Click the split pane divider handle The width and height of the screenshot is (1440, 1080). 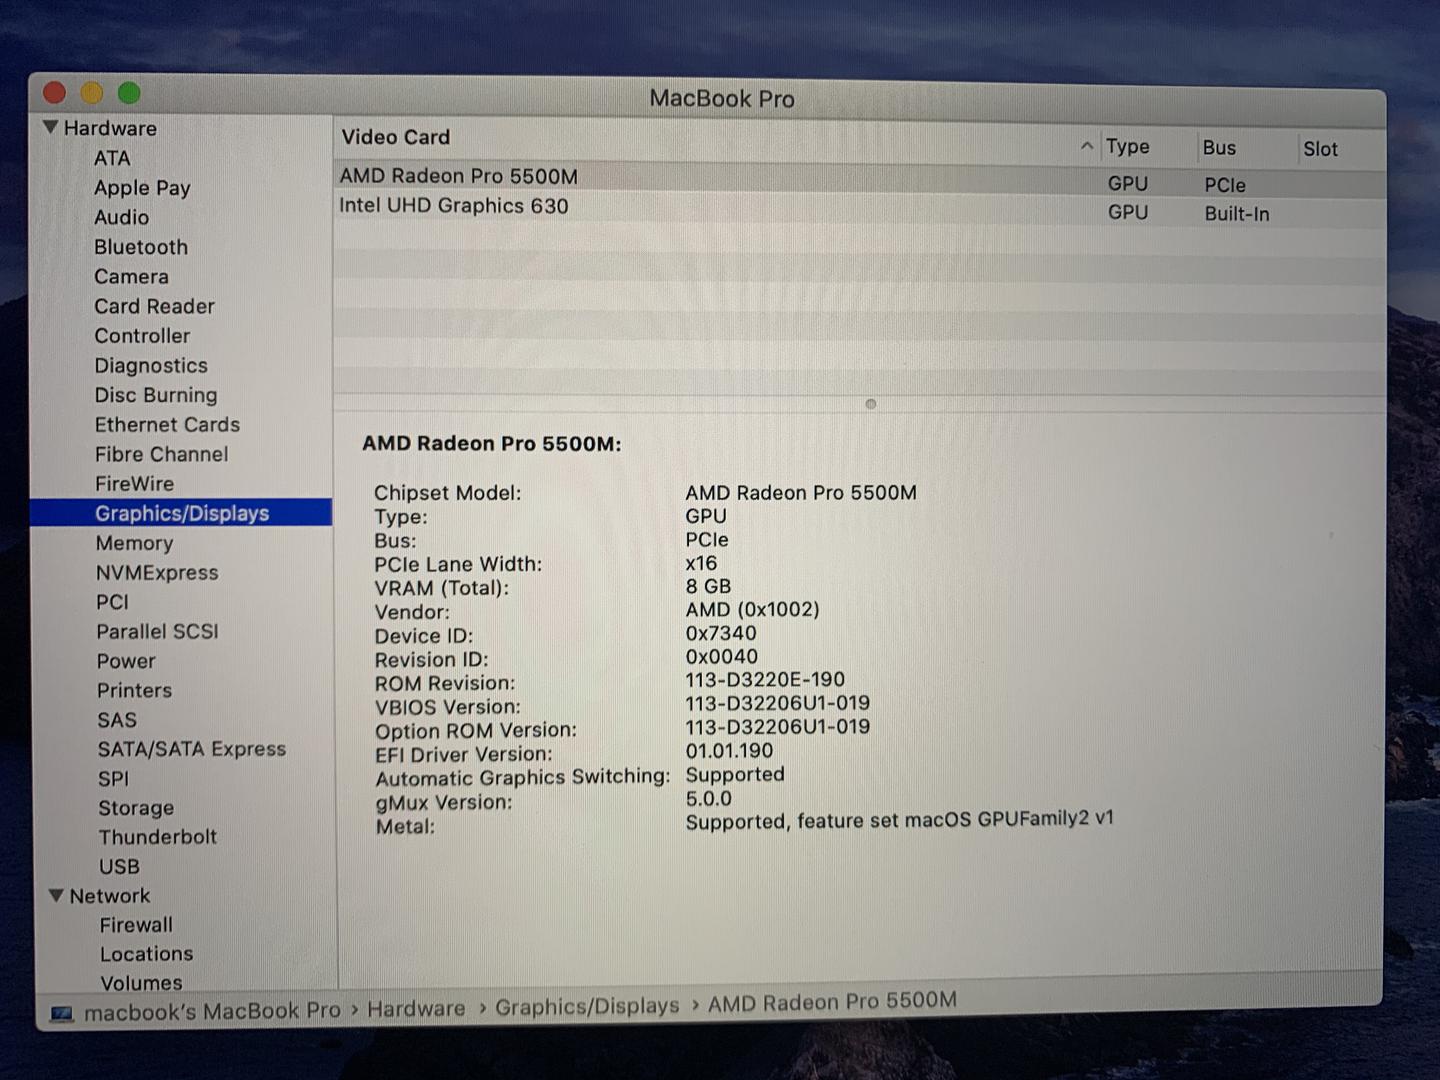pyautogui.click(x=870, y=404)
